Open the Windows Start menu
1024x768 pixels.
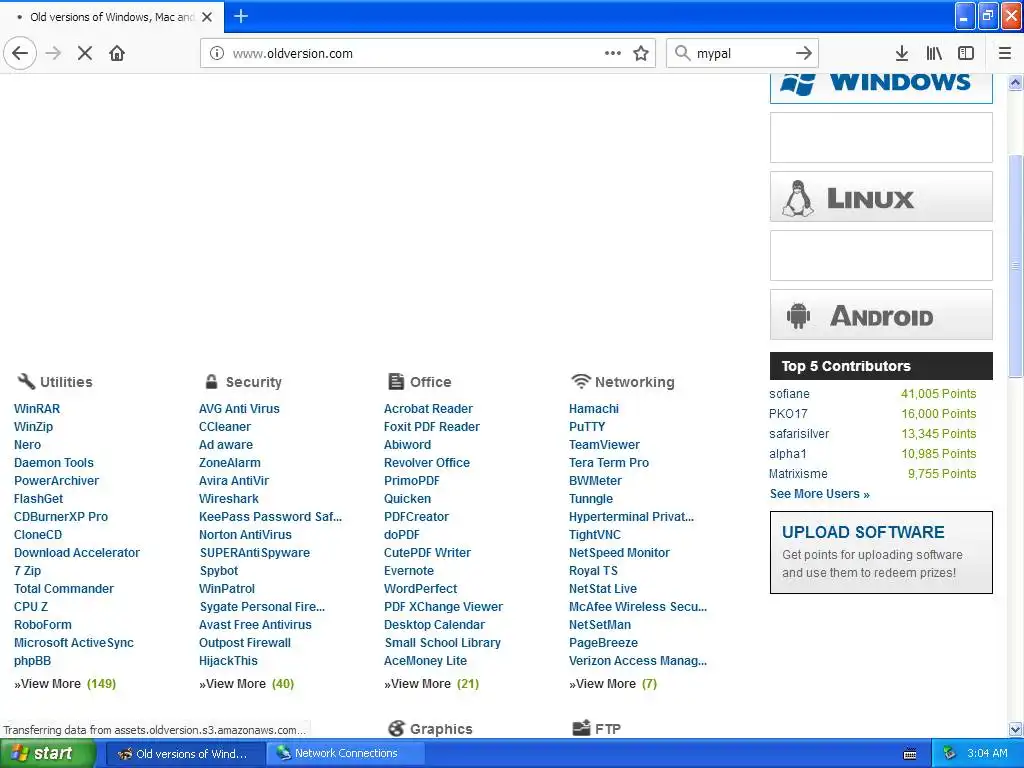coord(48,753)
